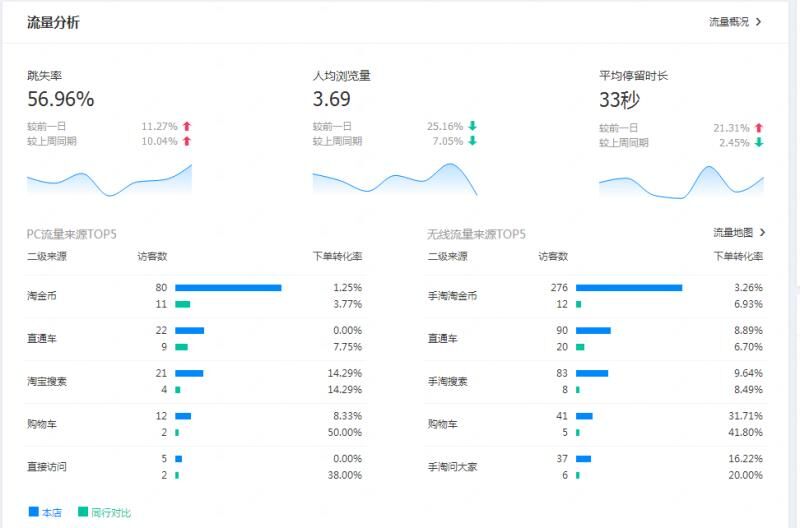Click the green down arrow beside 25.16%
This screenshot has width=800, height=528.
click(473, 127)
